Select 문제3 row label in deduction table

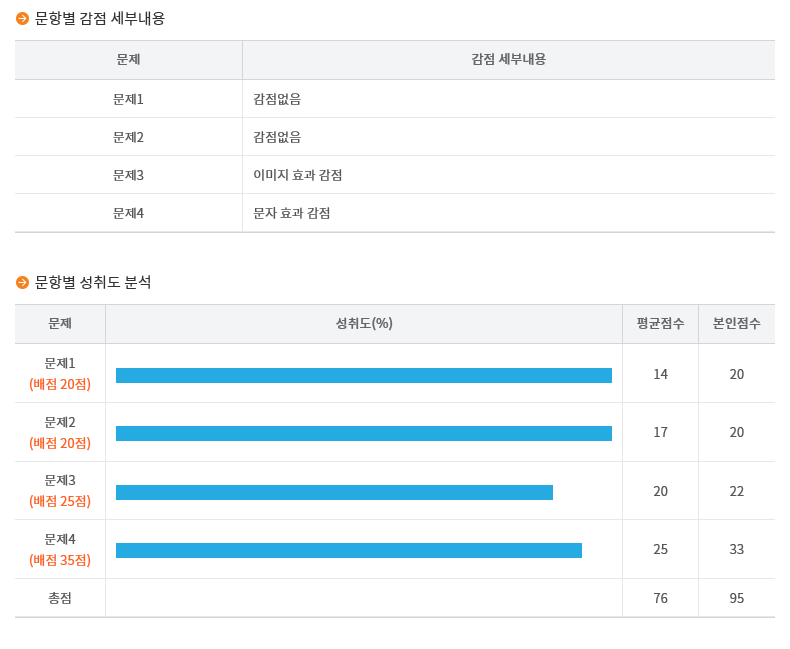pos(128,175)
